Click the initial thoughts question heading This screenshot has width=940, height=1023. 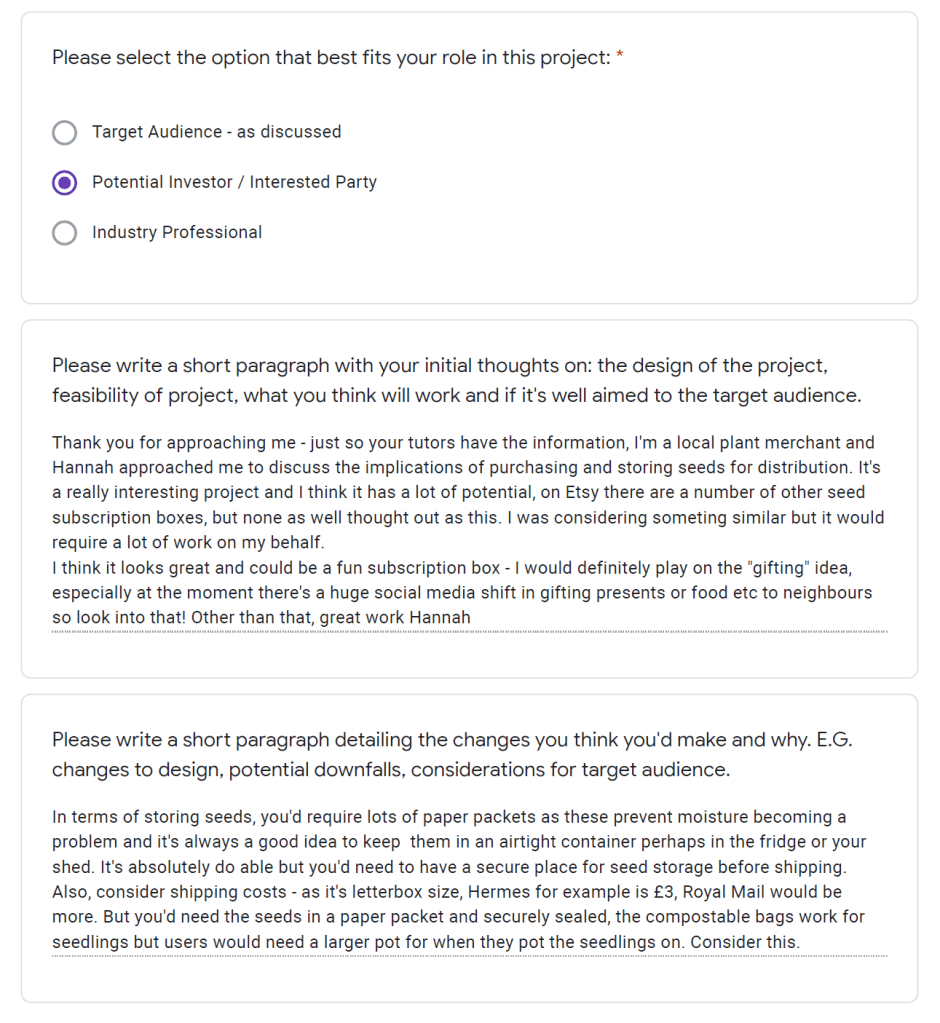click(x=455, y=380)
